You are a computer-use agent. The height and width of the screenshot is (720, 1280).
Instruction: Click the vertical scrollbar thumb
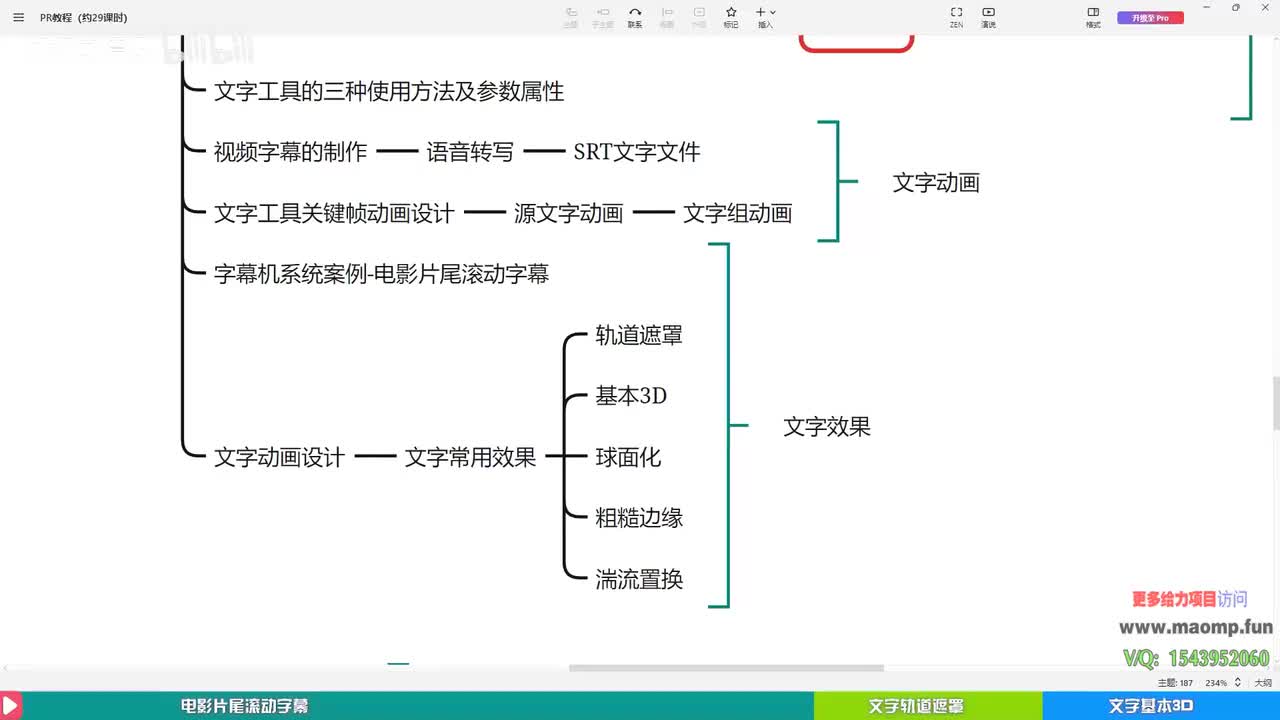[1276, 403]
